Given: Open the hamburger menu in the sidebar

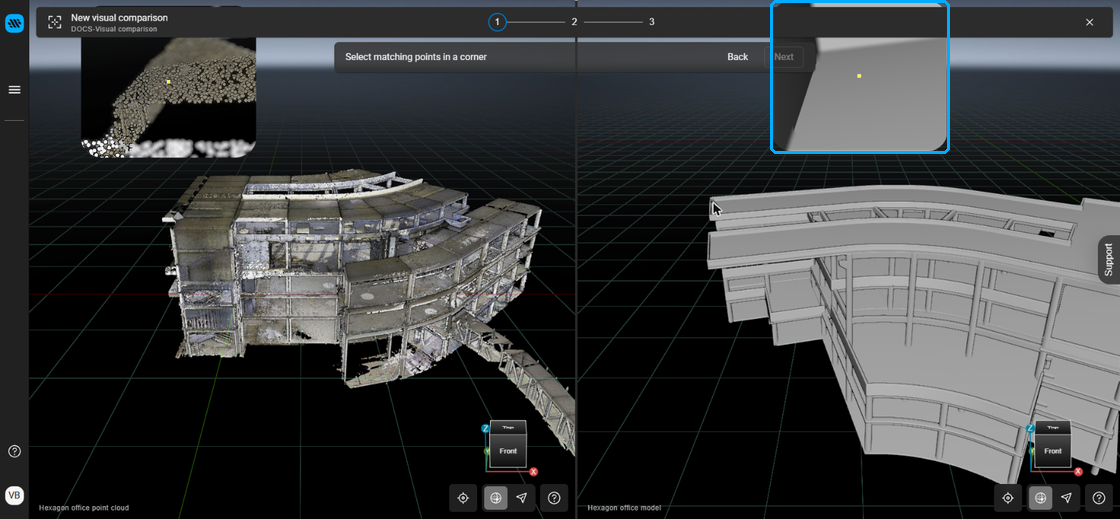Looking at the screenshot, I should coord(14,90).
